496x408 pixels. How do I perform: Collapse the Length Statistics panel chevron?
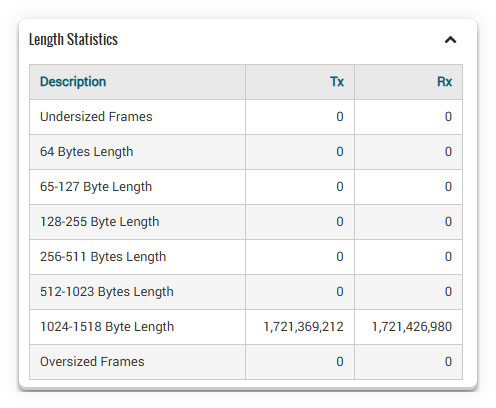point(450,40)
